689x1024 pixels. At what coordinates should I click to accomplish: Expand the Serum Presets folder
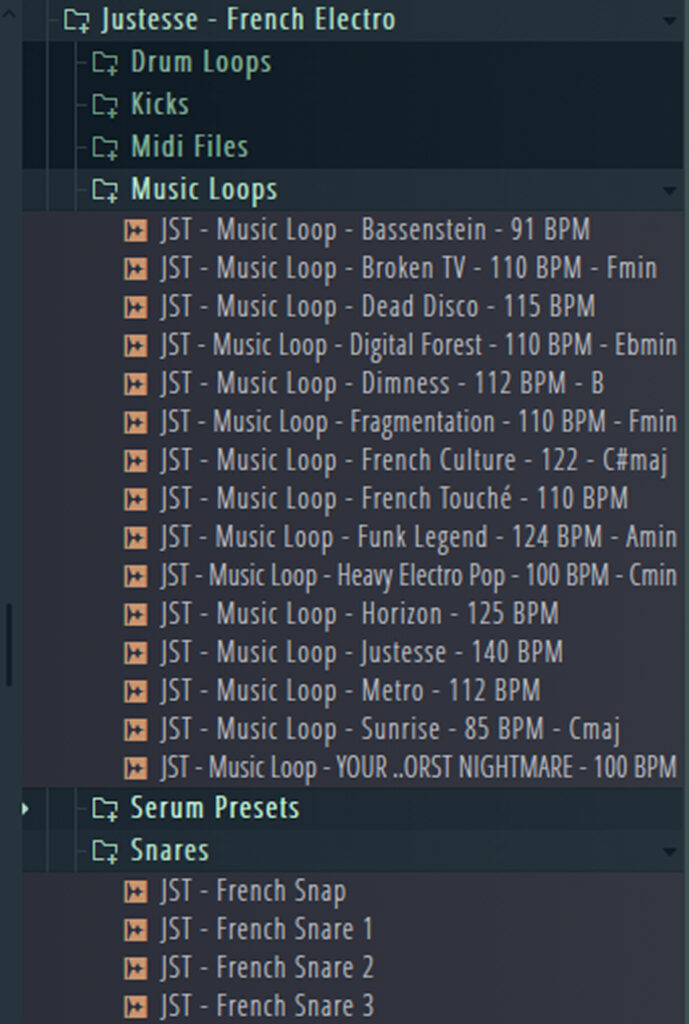point(27,808)
